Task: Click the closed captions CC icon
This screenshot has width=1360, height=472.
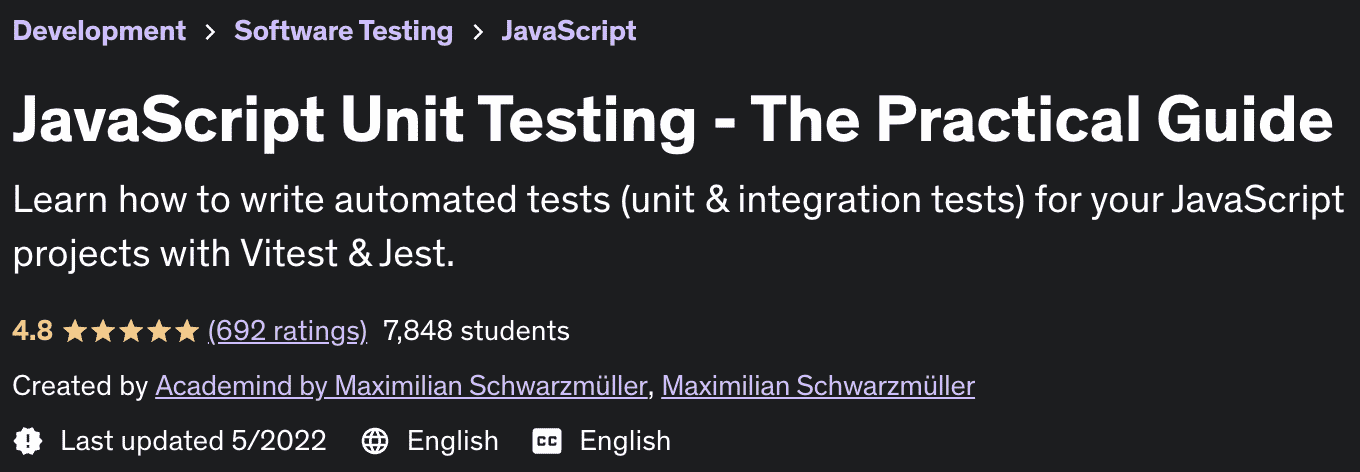Action: (x=547, y=440)
